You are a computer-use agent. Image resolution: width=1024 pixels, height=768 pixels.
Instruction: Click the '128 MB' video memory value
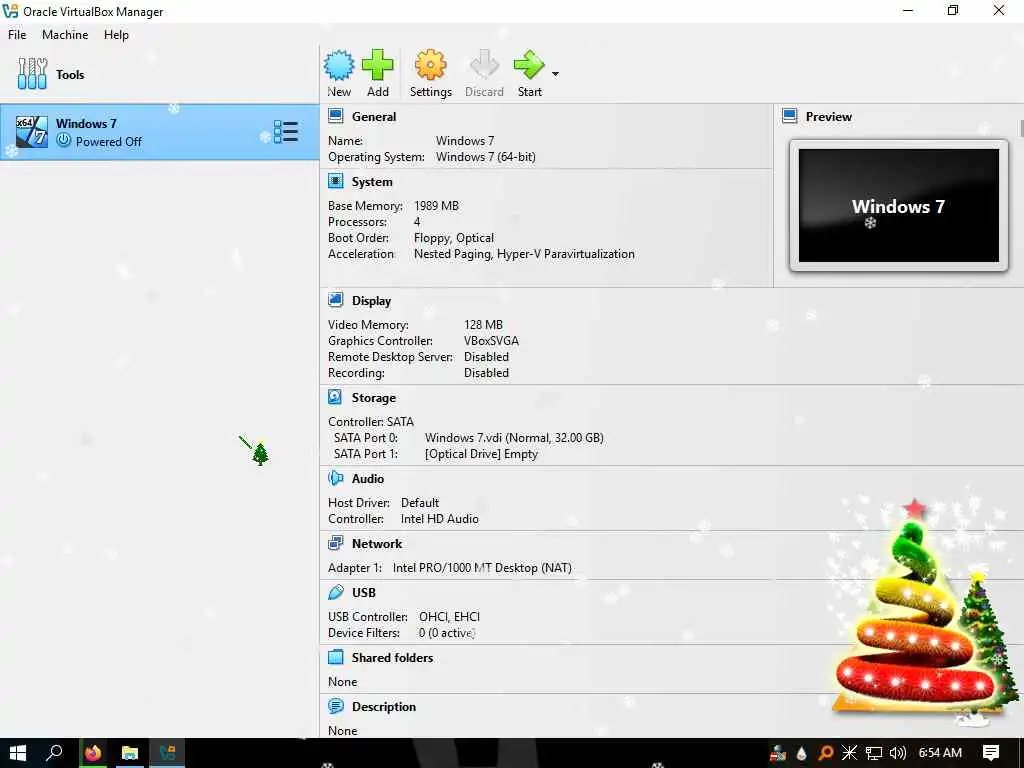483,325
